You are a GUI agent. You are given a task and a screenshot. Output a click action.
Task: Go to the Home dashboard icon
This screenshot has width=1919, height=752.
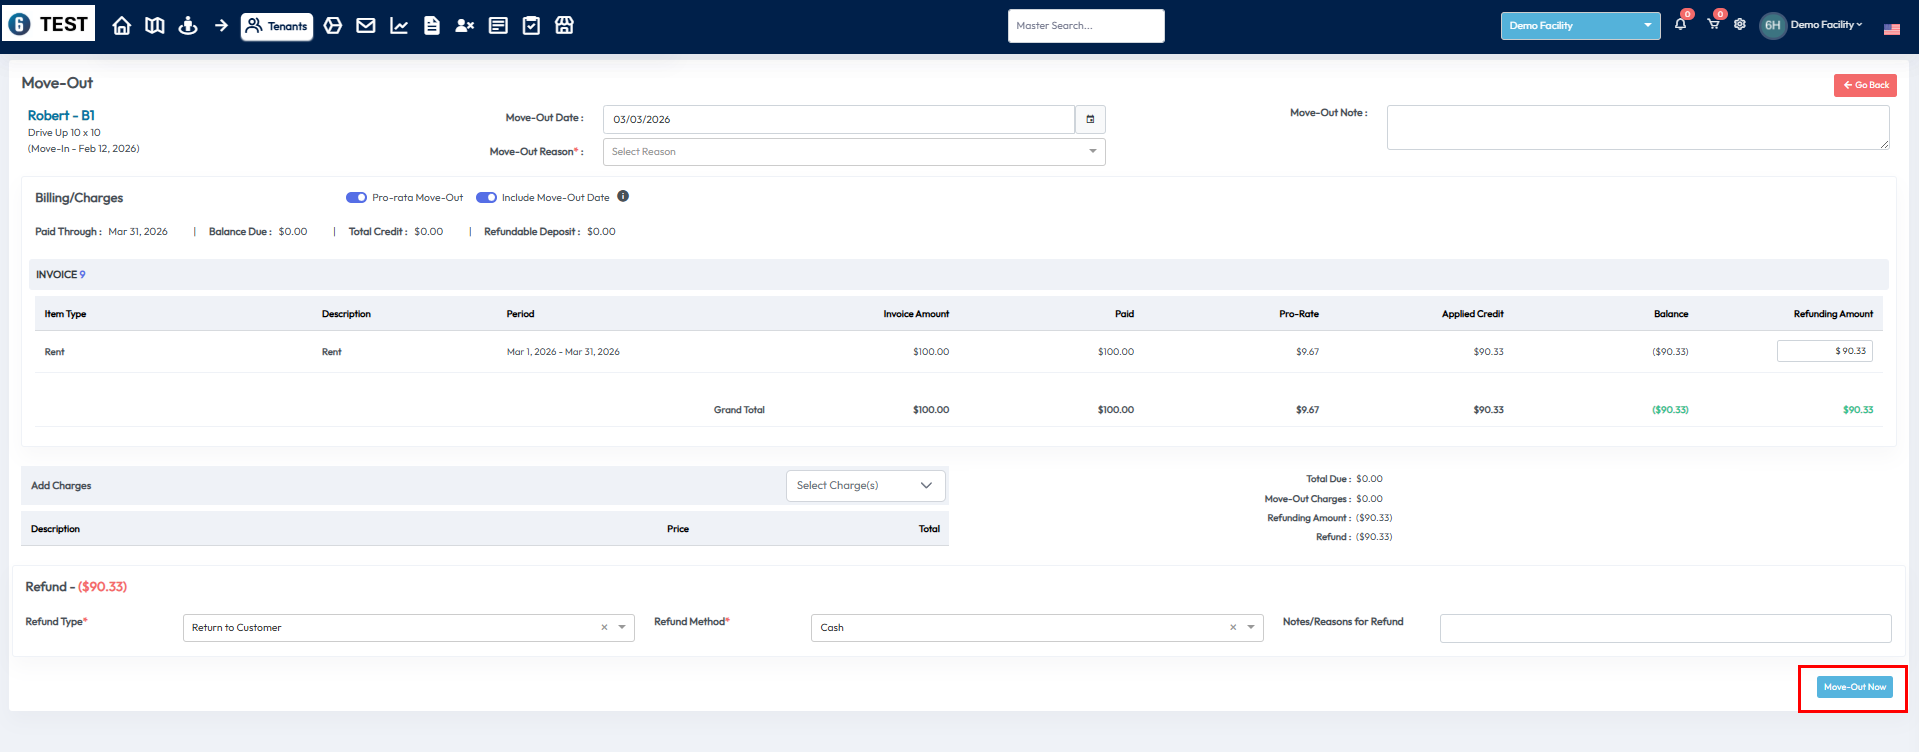click(x=122, y=26)
